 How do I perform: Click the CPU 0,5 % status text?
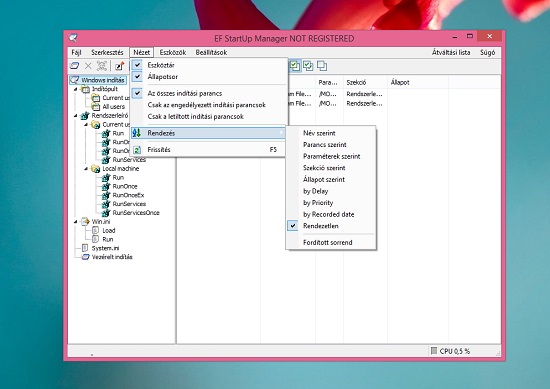point(455,351)
